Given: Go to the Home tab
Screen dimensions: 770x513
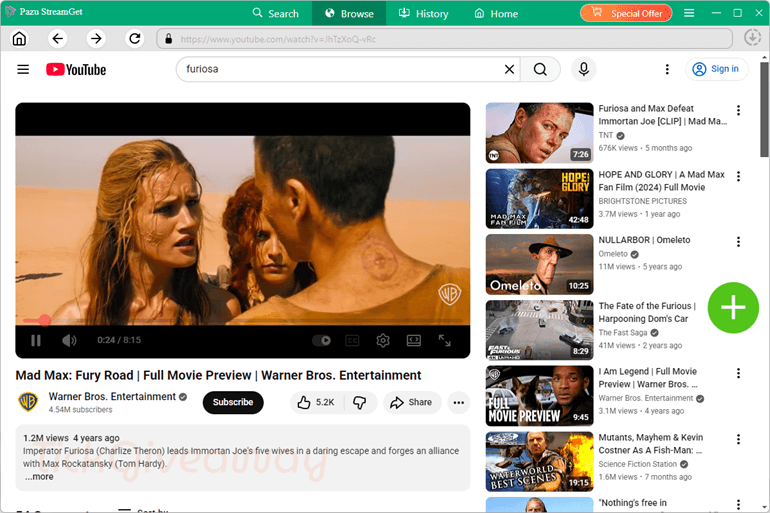Looking at the screenshot, I should point(496,13).
